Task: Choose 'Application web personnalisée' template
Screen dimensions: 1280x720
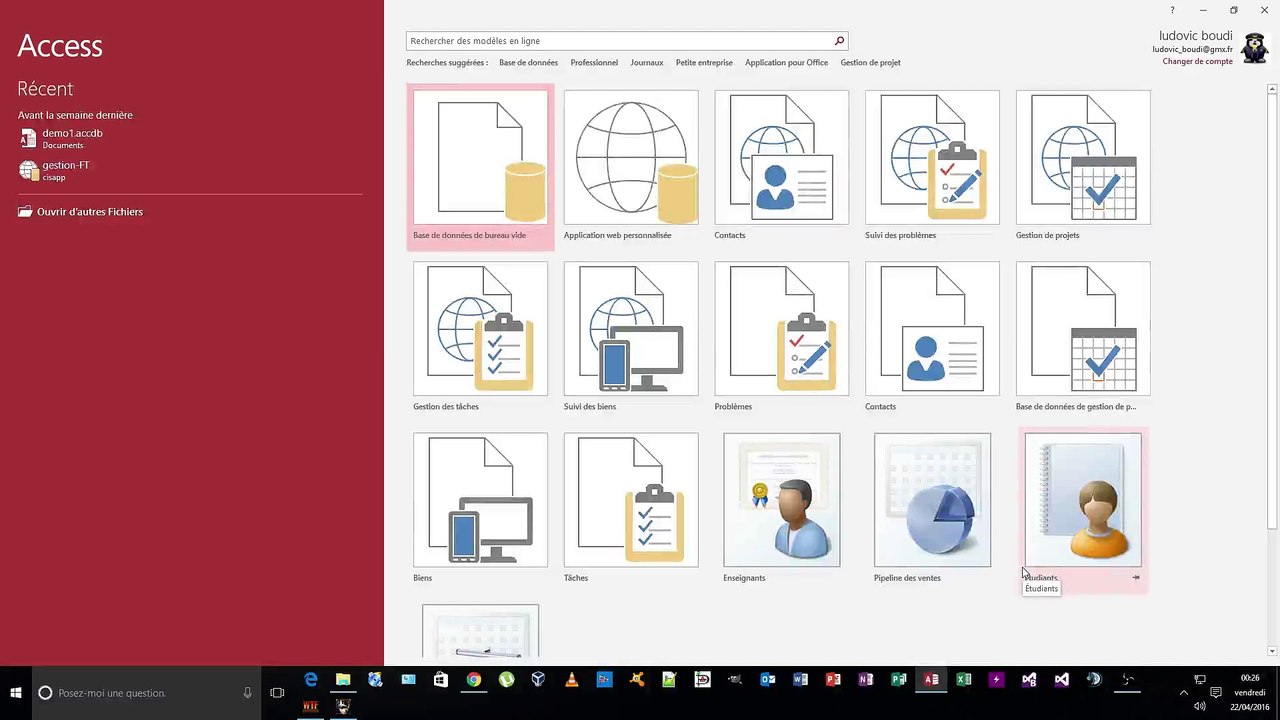Action: (631, 166)
